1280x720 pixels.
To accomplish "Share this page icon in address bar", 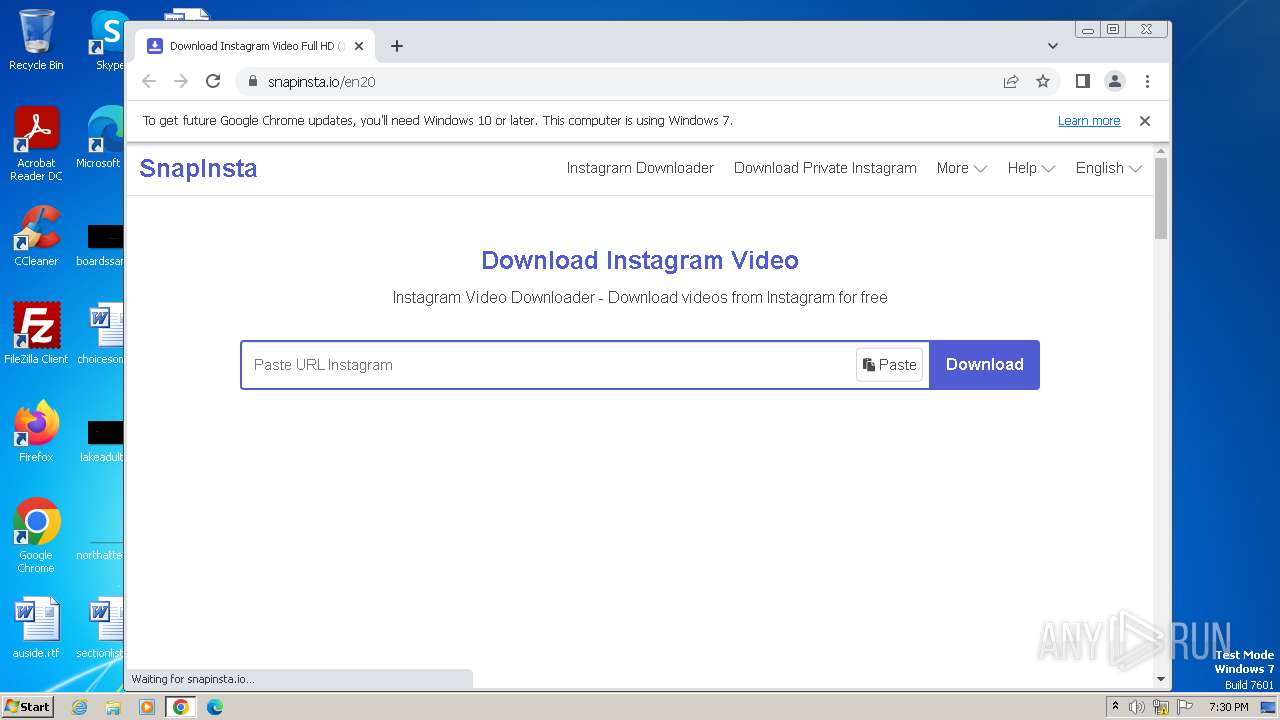I will click(1011, 82).
